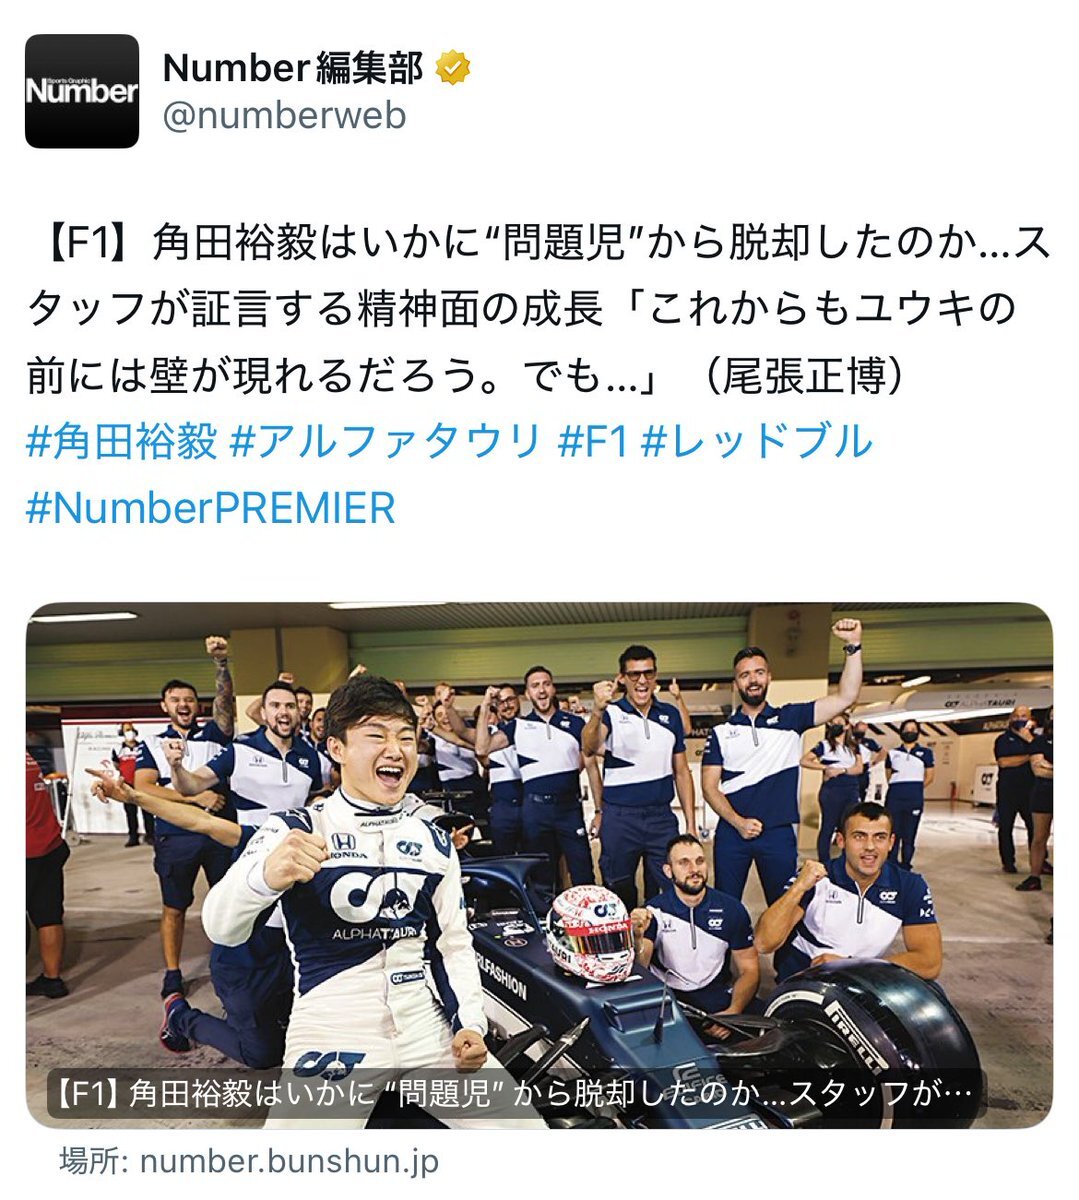Open the #アルファタウリ hashtag
The height and width of the screenshot is (1200, 1079).
pos(386,442)
